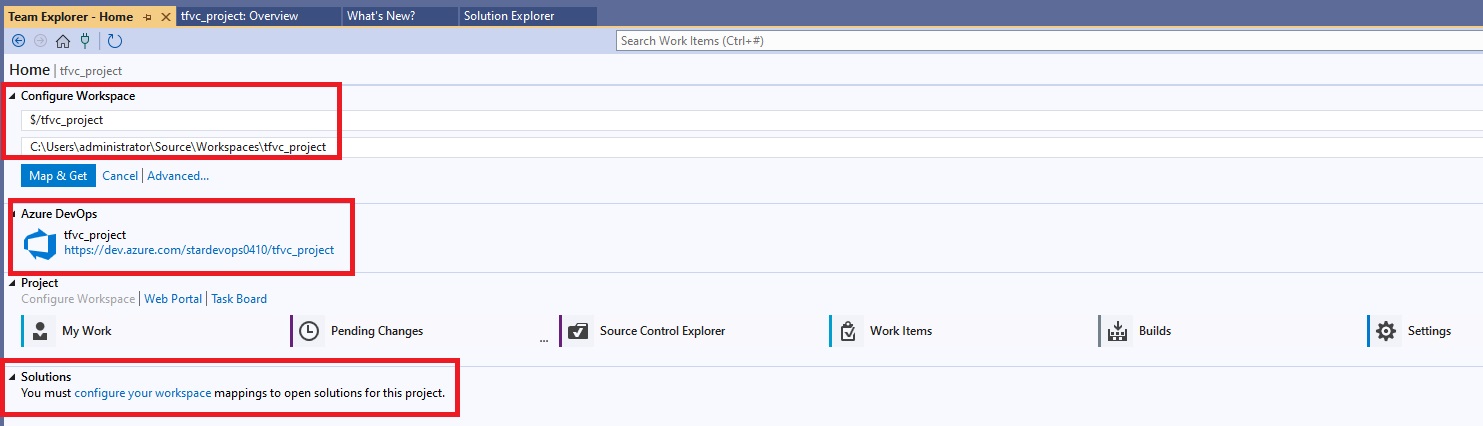Click the Home page title

tap(29, 70)
